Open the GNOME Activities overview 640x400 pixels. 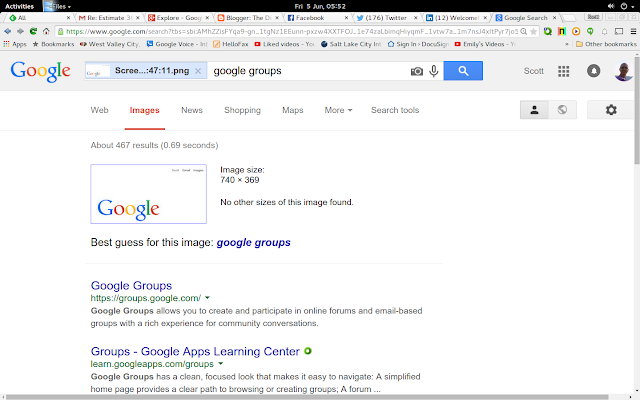(19, 7)
